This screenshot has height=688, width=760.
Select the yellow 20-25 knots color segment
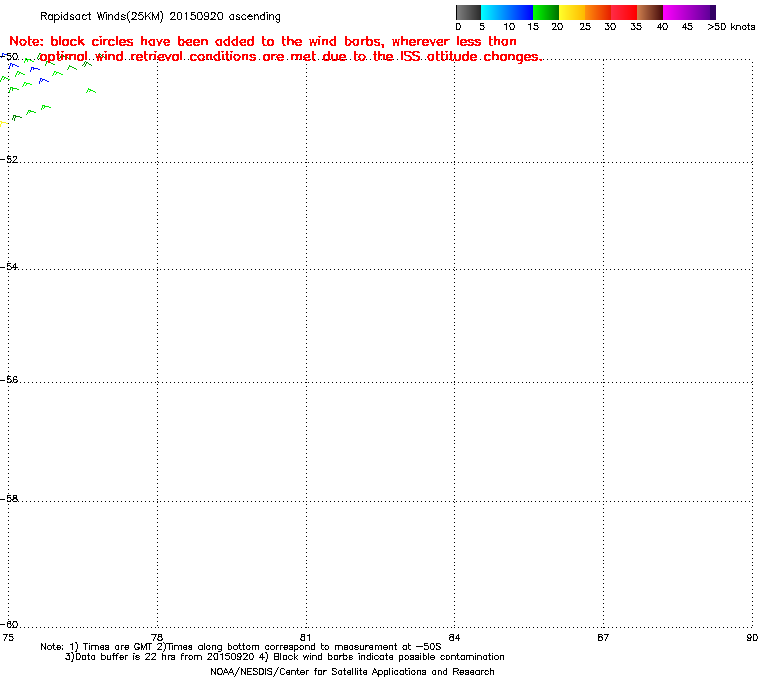572,12
